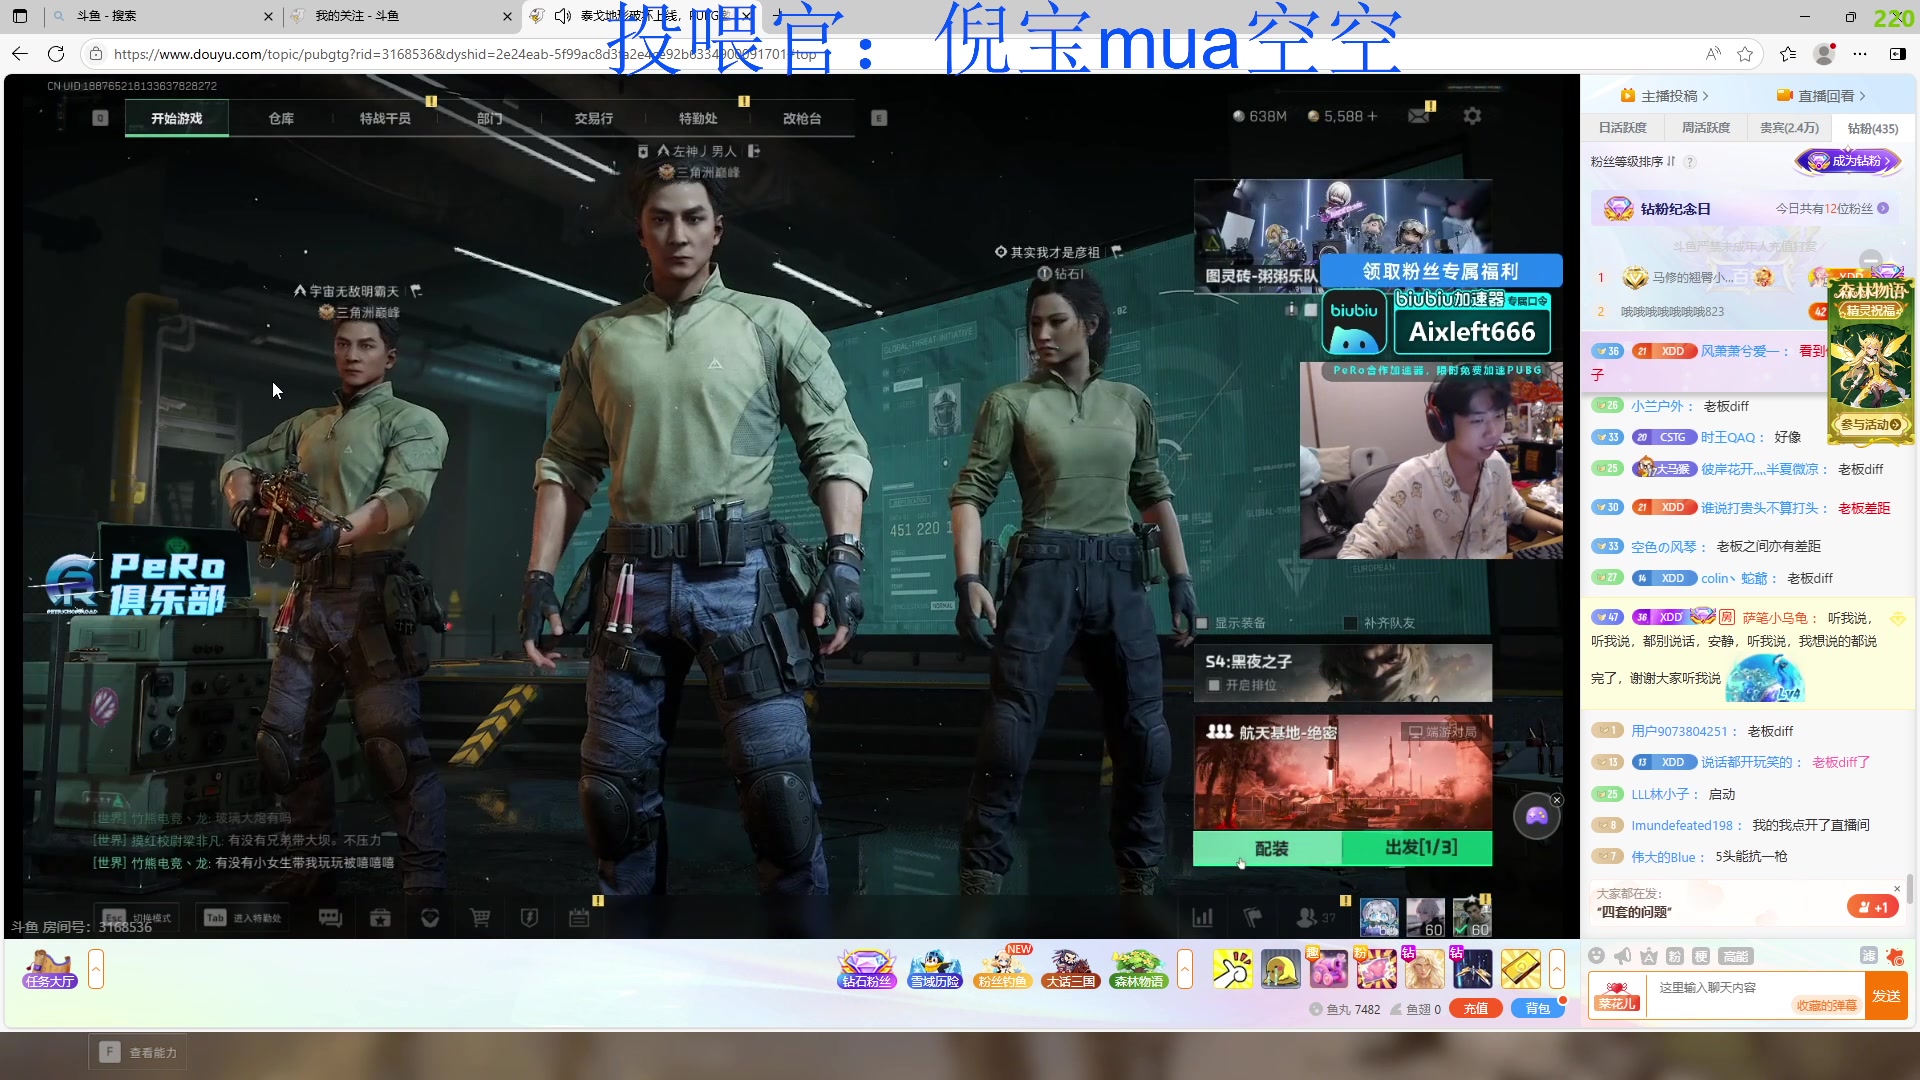Viewport: 1920px width, 1080px height.
Task: Open the in-game statistics bar chart icon
Action: (1202, 917)
